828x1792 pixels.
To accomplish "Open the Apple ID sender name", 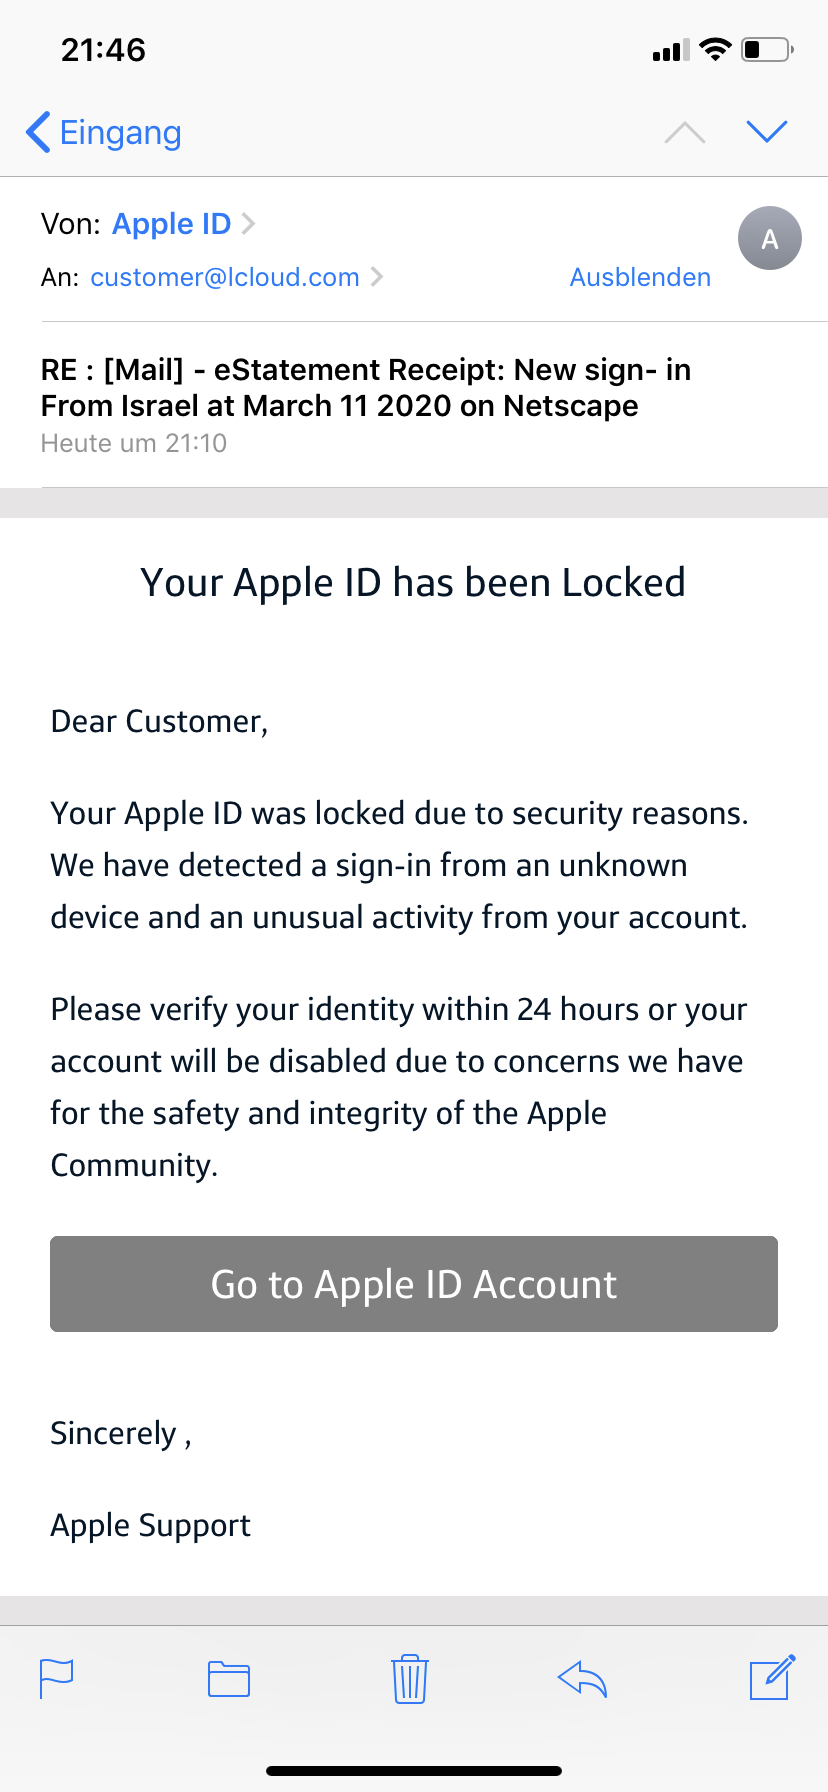I will click(171, 224).
